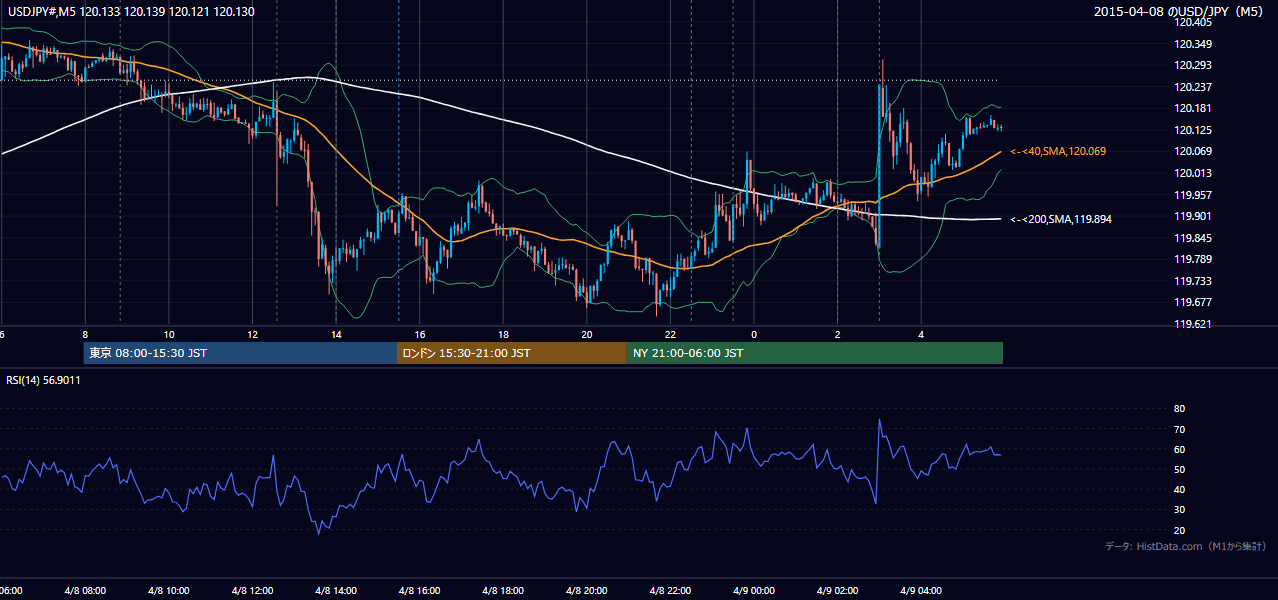Click hour label 22 below price chart

670,335
